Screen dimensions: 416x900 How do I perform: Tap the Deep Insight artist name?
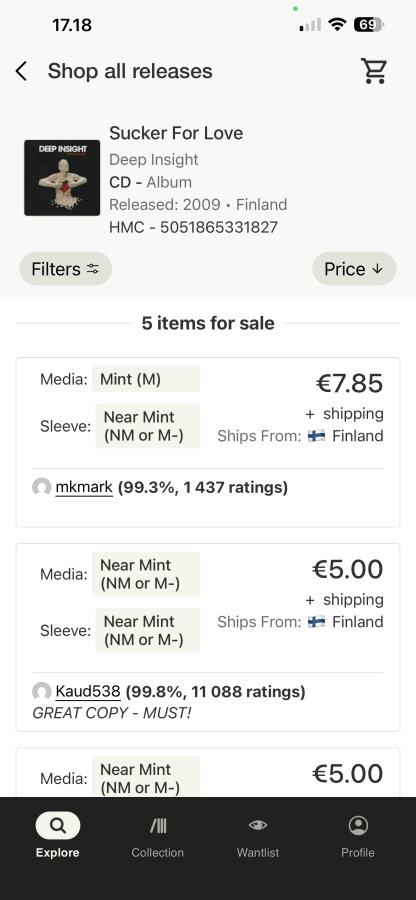pyautogui.click(x=154, y=160)
